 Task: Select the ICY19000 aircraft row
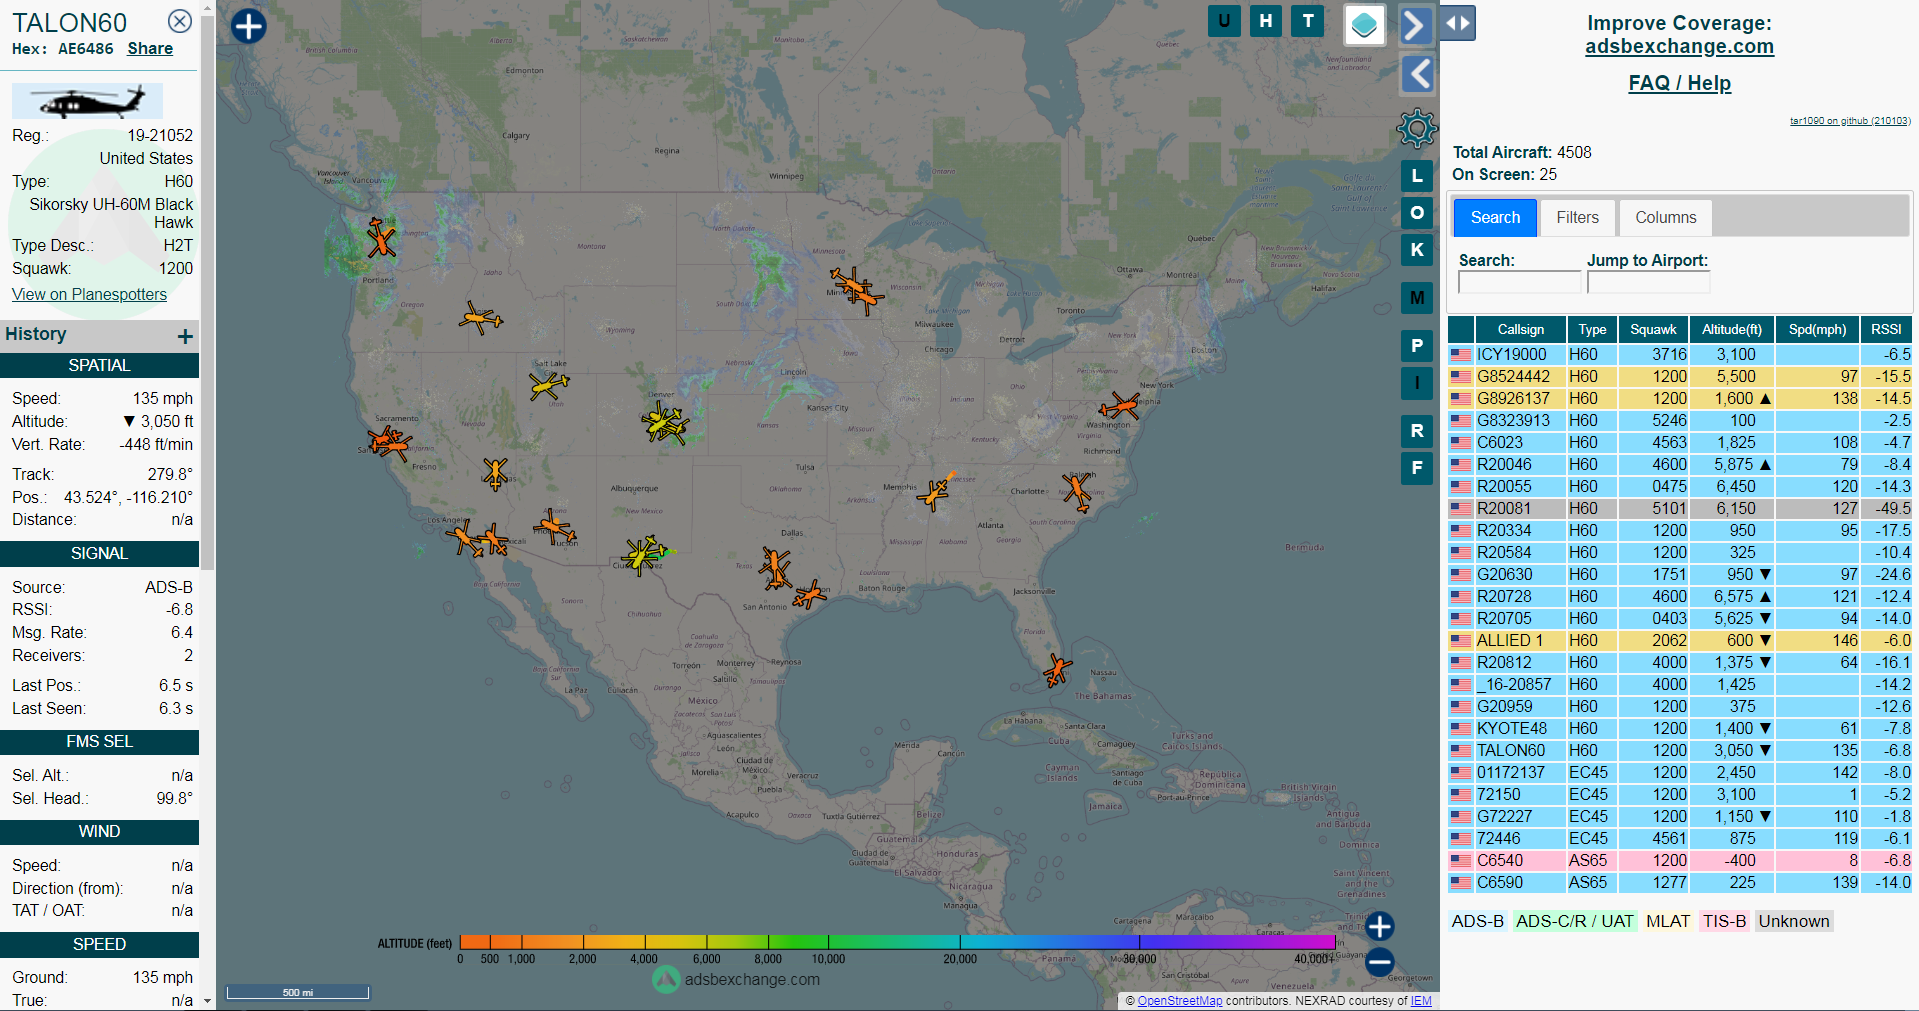[x=1680, y=354]
